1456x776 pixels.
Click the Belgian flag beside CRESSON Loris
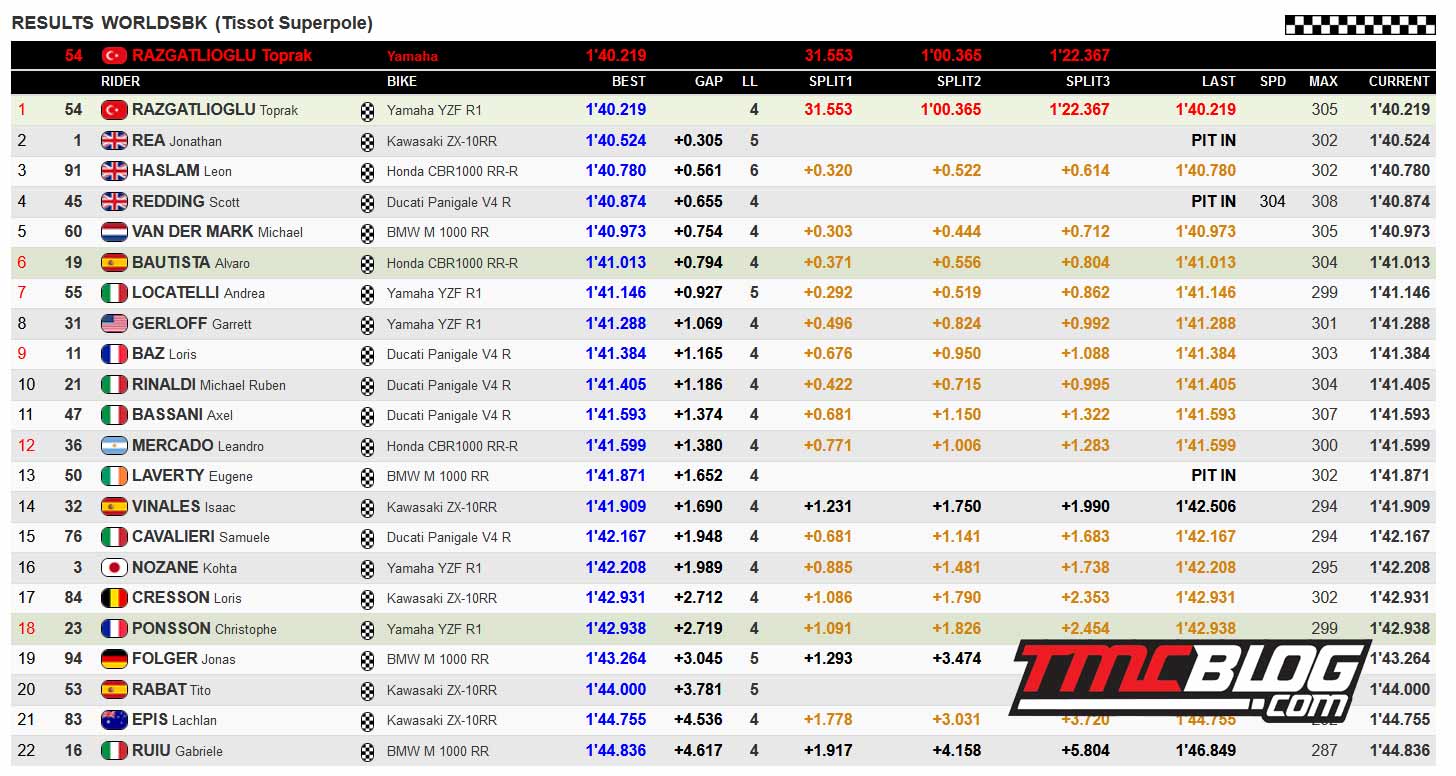(x=114, y=598)
